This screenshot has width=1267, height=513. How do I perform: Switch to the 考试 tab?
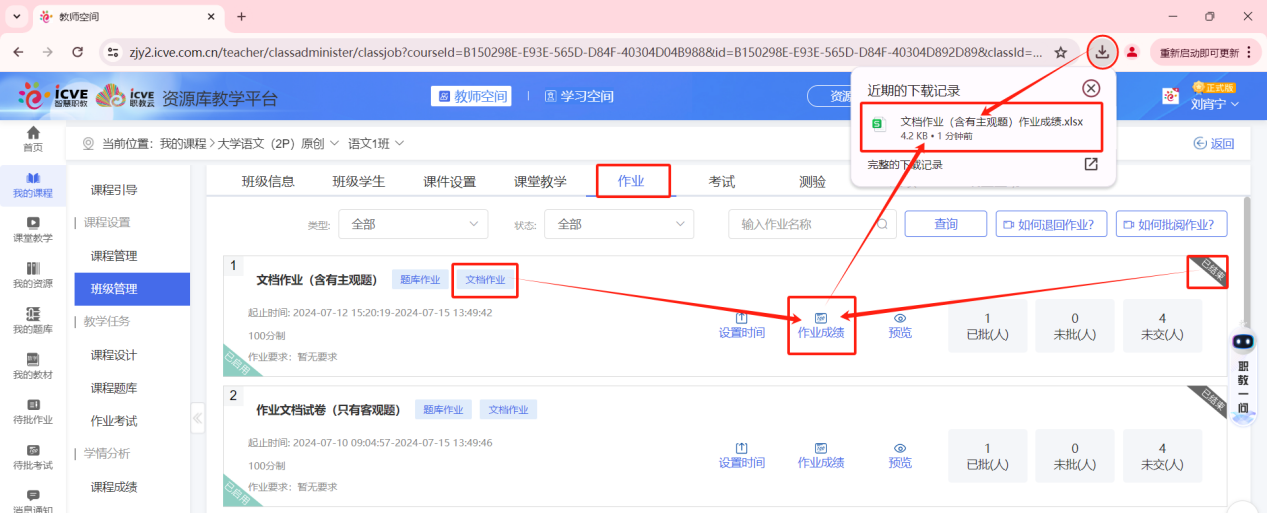[722, 182]
